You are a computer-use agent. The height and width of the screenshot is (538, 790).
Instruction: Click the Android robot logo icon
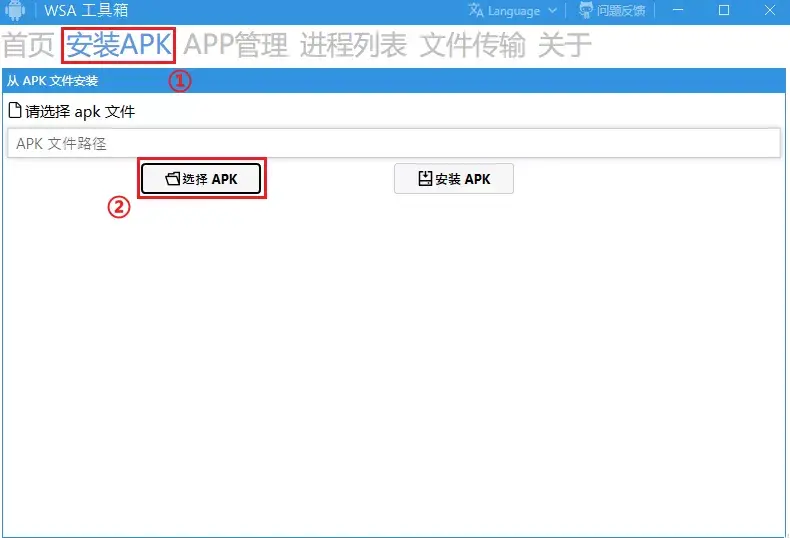15,10
